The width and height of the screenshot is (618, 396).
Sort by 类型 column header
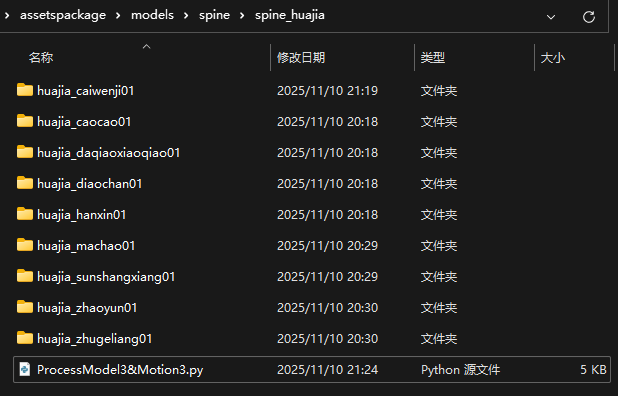click(433, 58)
